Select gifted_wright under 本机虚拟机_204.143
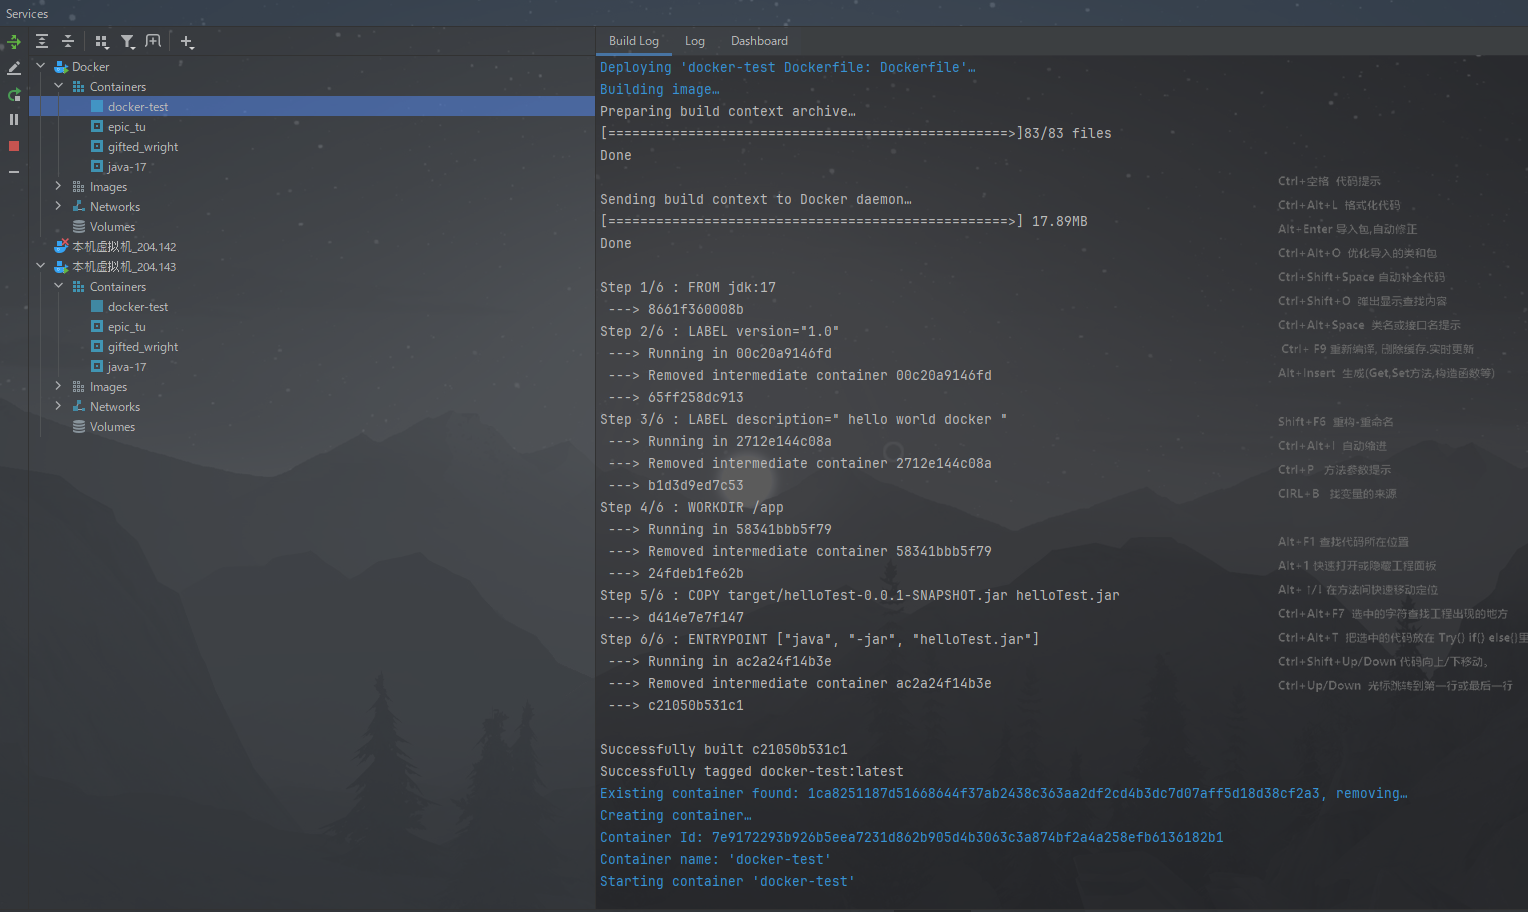The width and height of the screenshot is (1528, 912). pos(143,347)
